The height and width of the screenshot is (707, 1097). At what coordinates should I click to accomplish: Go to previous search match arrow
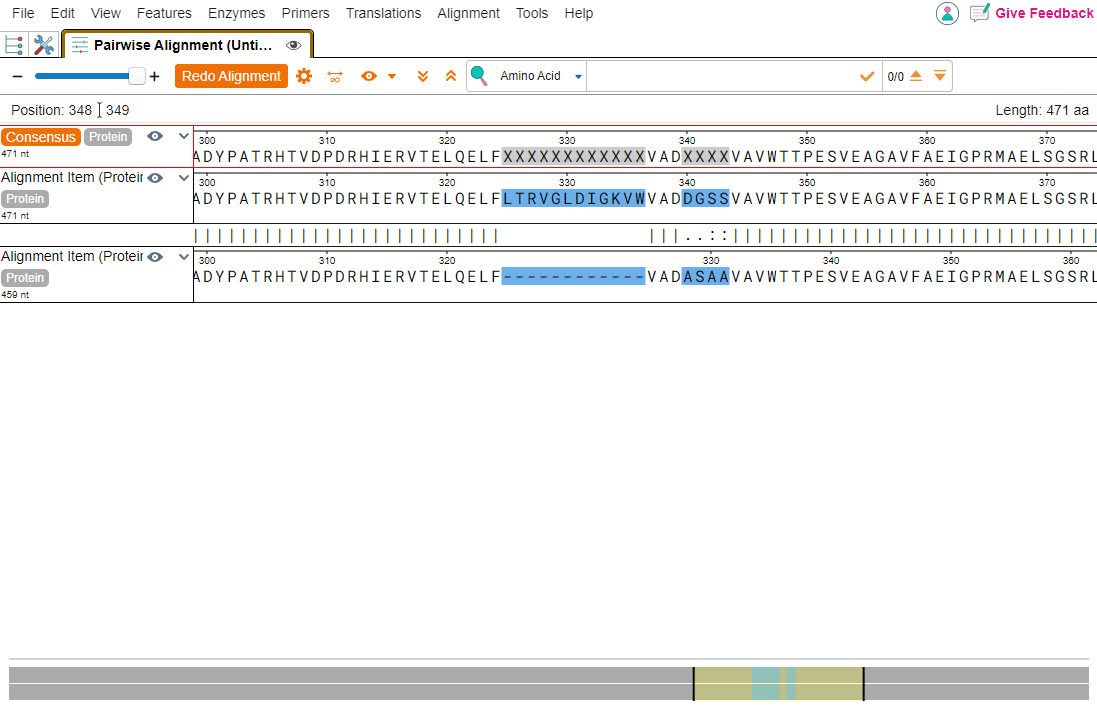tap(916, 76)
